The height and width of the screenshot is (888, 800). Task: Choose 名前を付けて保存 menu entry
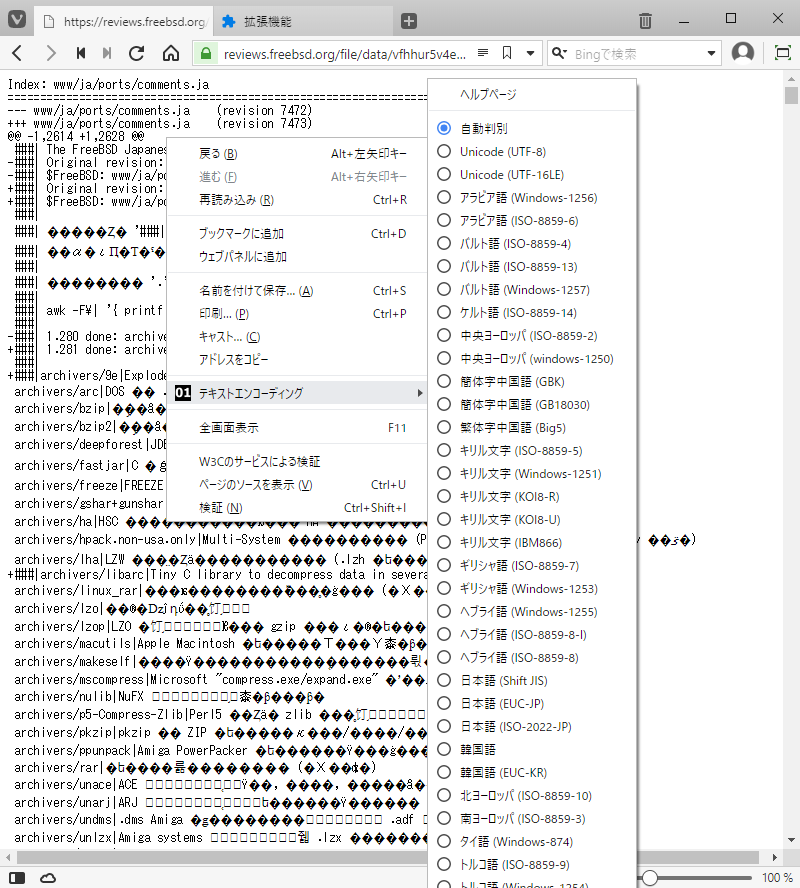(x=297, y=291)
